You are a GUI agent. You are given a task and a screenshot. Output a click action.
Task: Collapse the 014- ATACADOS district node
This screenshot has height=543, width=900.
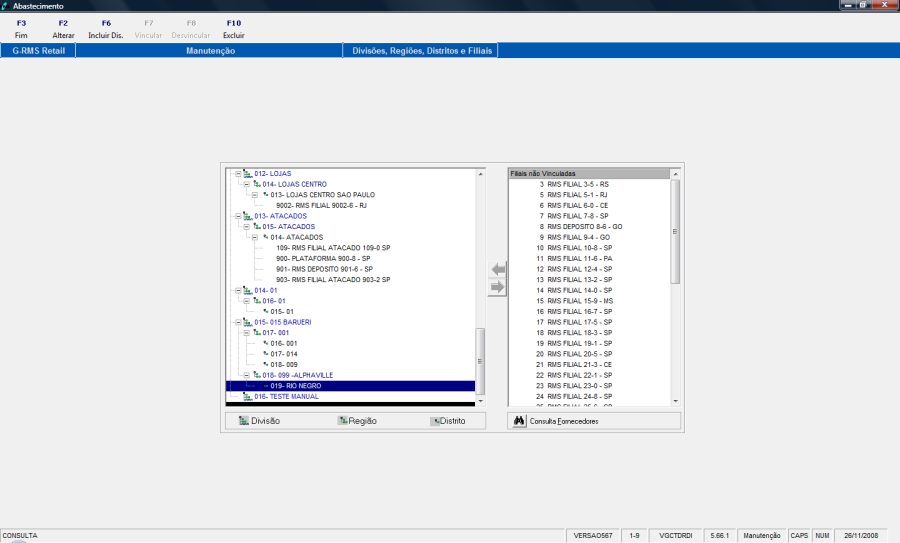click(255, 237)
